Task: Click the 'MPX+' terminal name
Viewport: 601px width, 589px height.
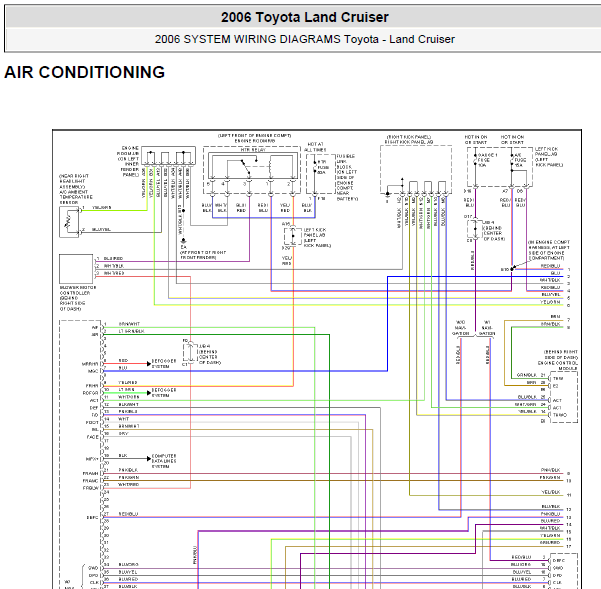Action: [92, 459]
